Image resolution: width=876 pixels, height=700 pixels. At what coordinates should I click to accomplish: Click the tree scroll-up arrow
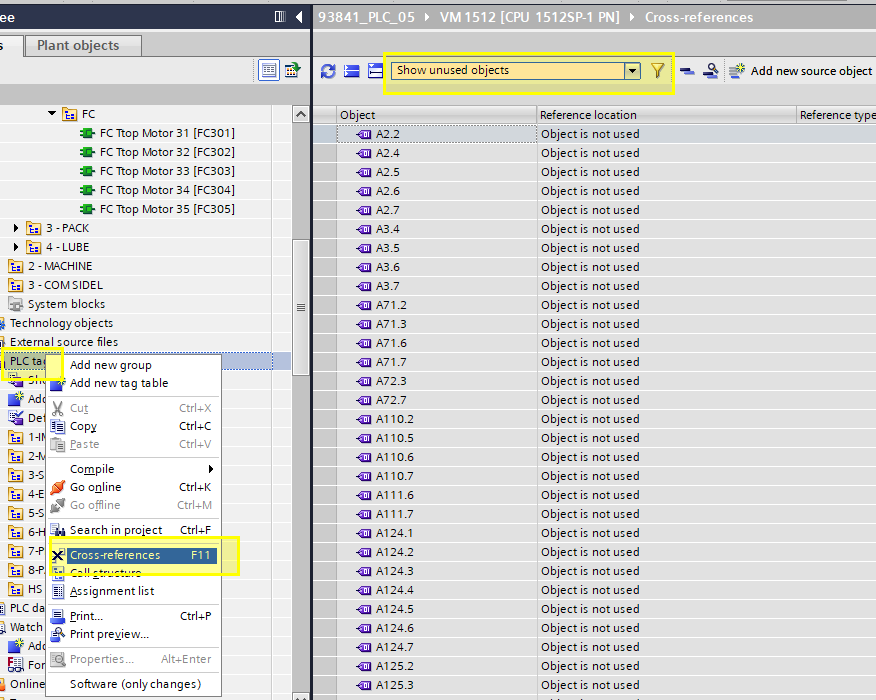pyautogui.click(x=301, y=115)
